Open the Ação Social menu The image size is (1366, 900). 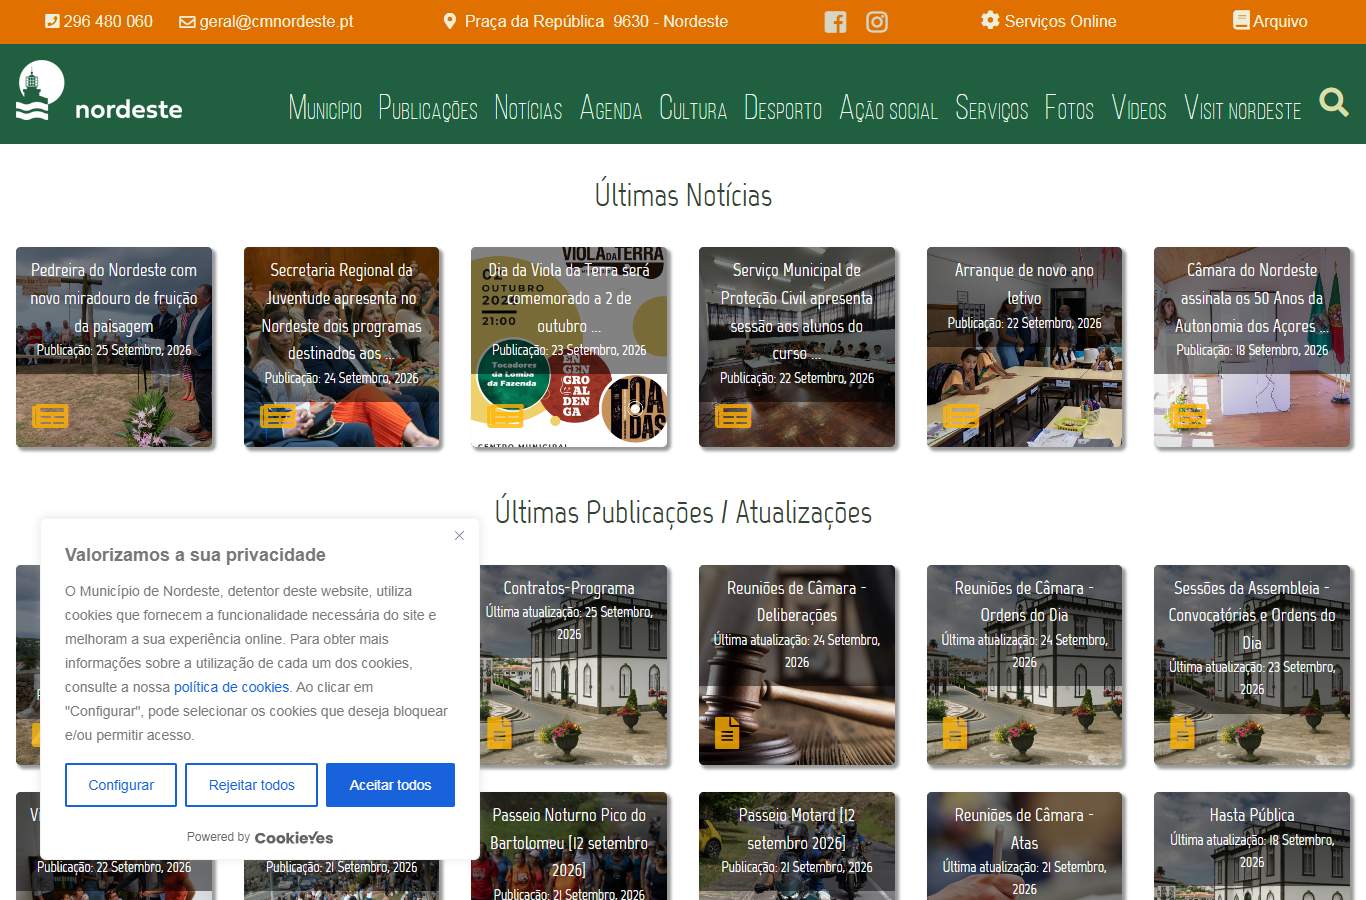coord(888,108)
